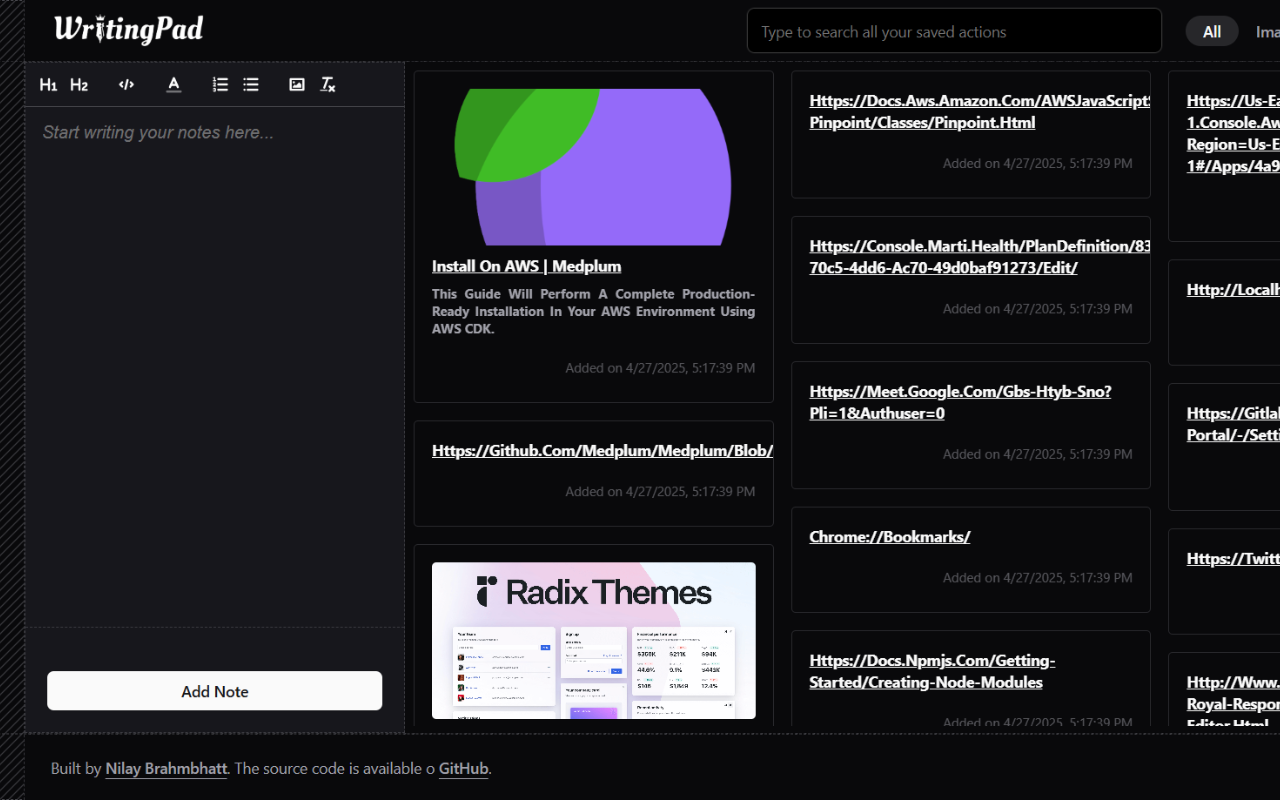This screenshot has width=1280, height=800.
Task: Open the GitHub source code link
Action: [464, 769]
